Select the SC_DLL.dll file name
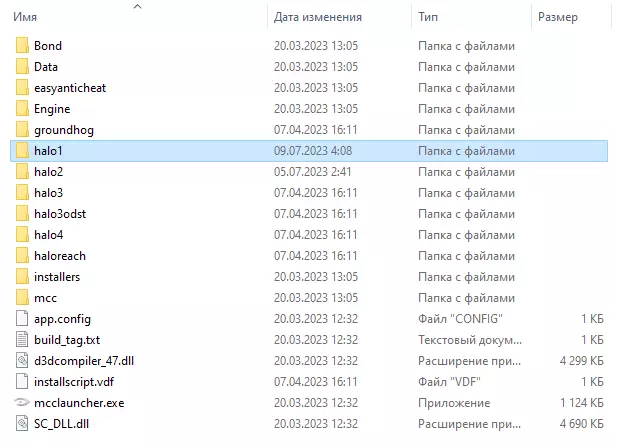The width and height of the screenshot is (617, 445). [61, 424]
